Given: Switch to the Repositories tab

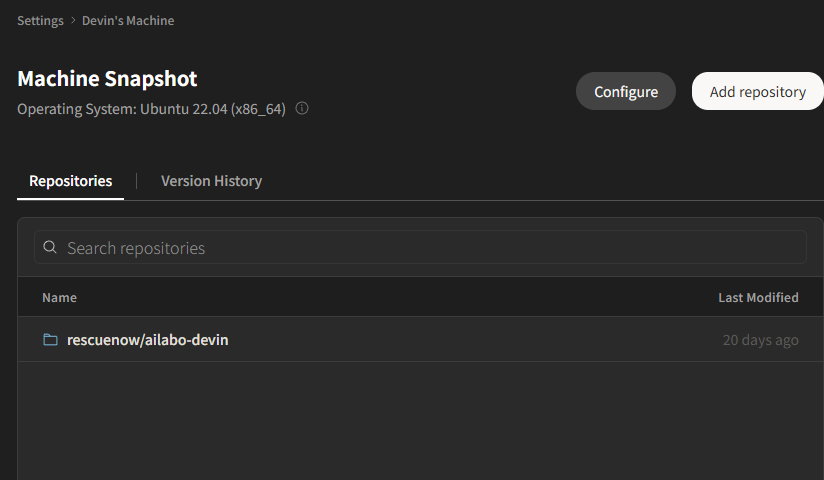Looking at the screenshot, I should [x=70, y=181].
